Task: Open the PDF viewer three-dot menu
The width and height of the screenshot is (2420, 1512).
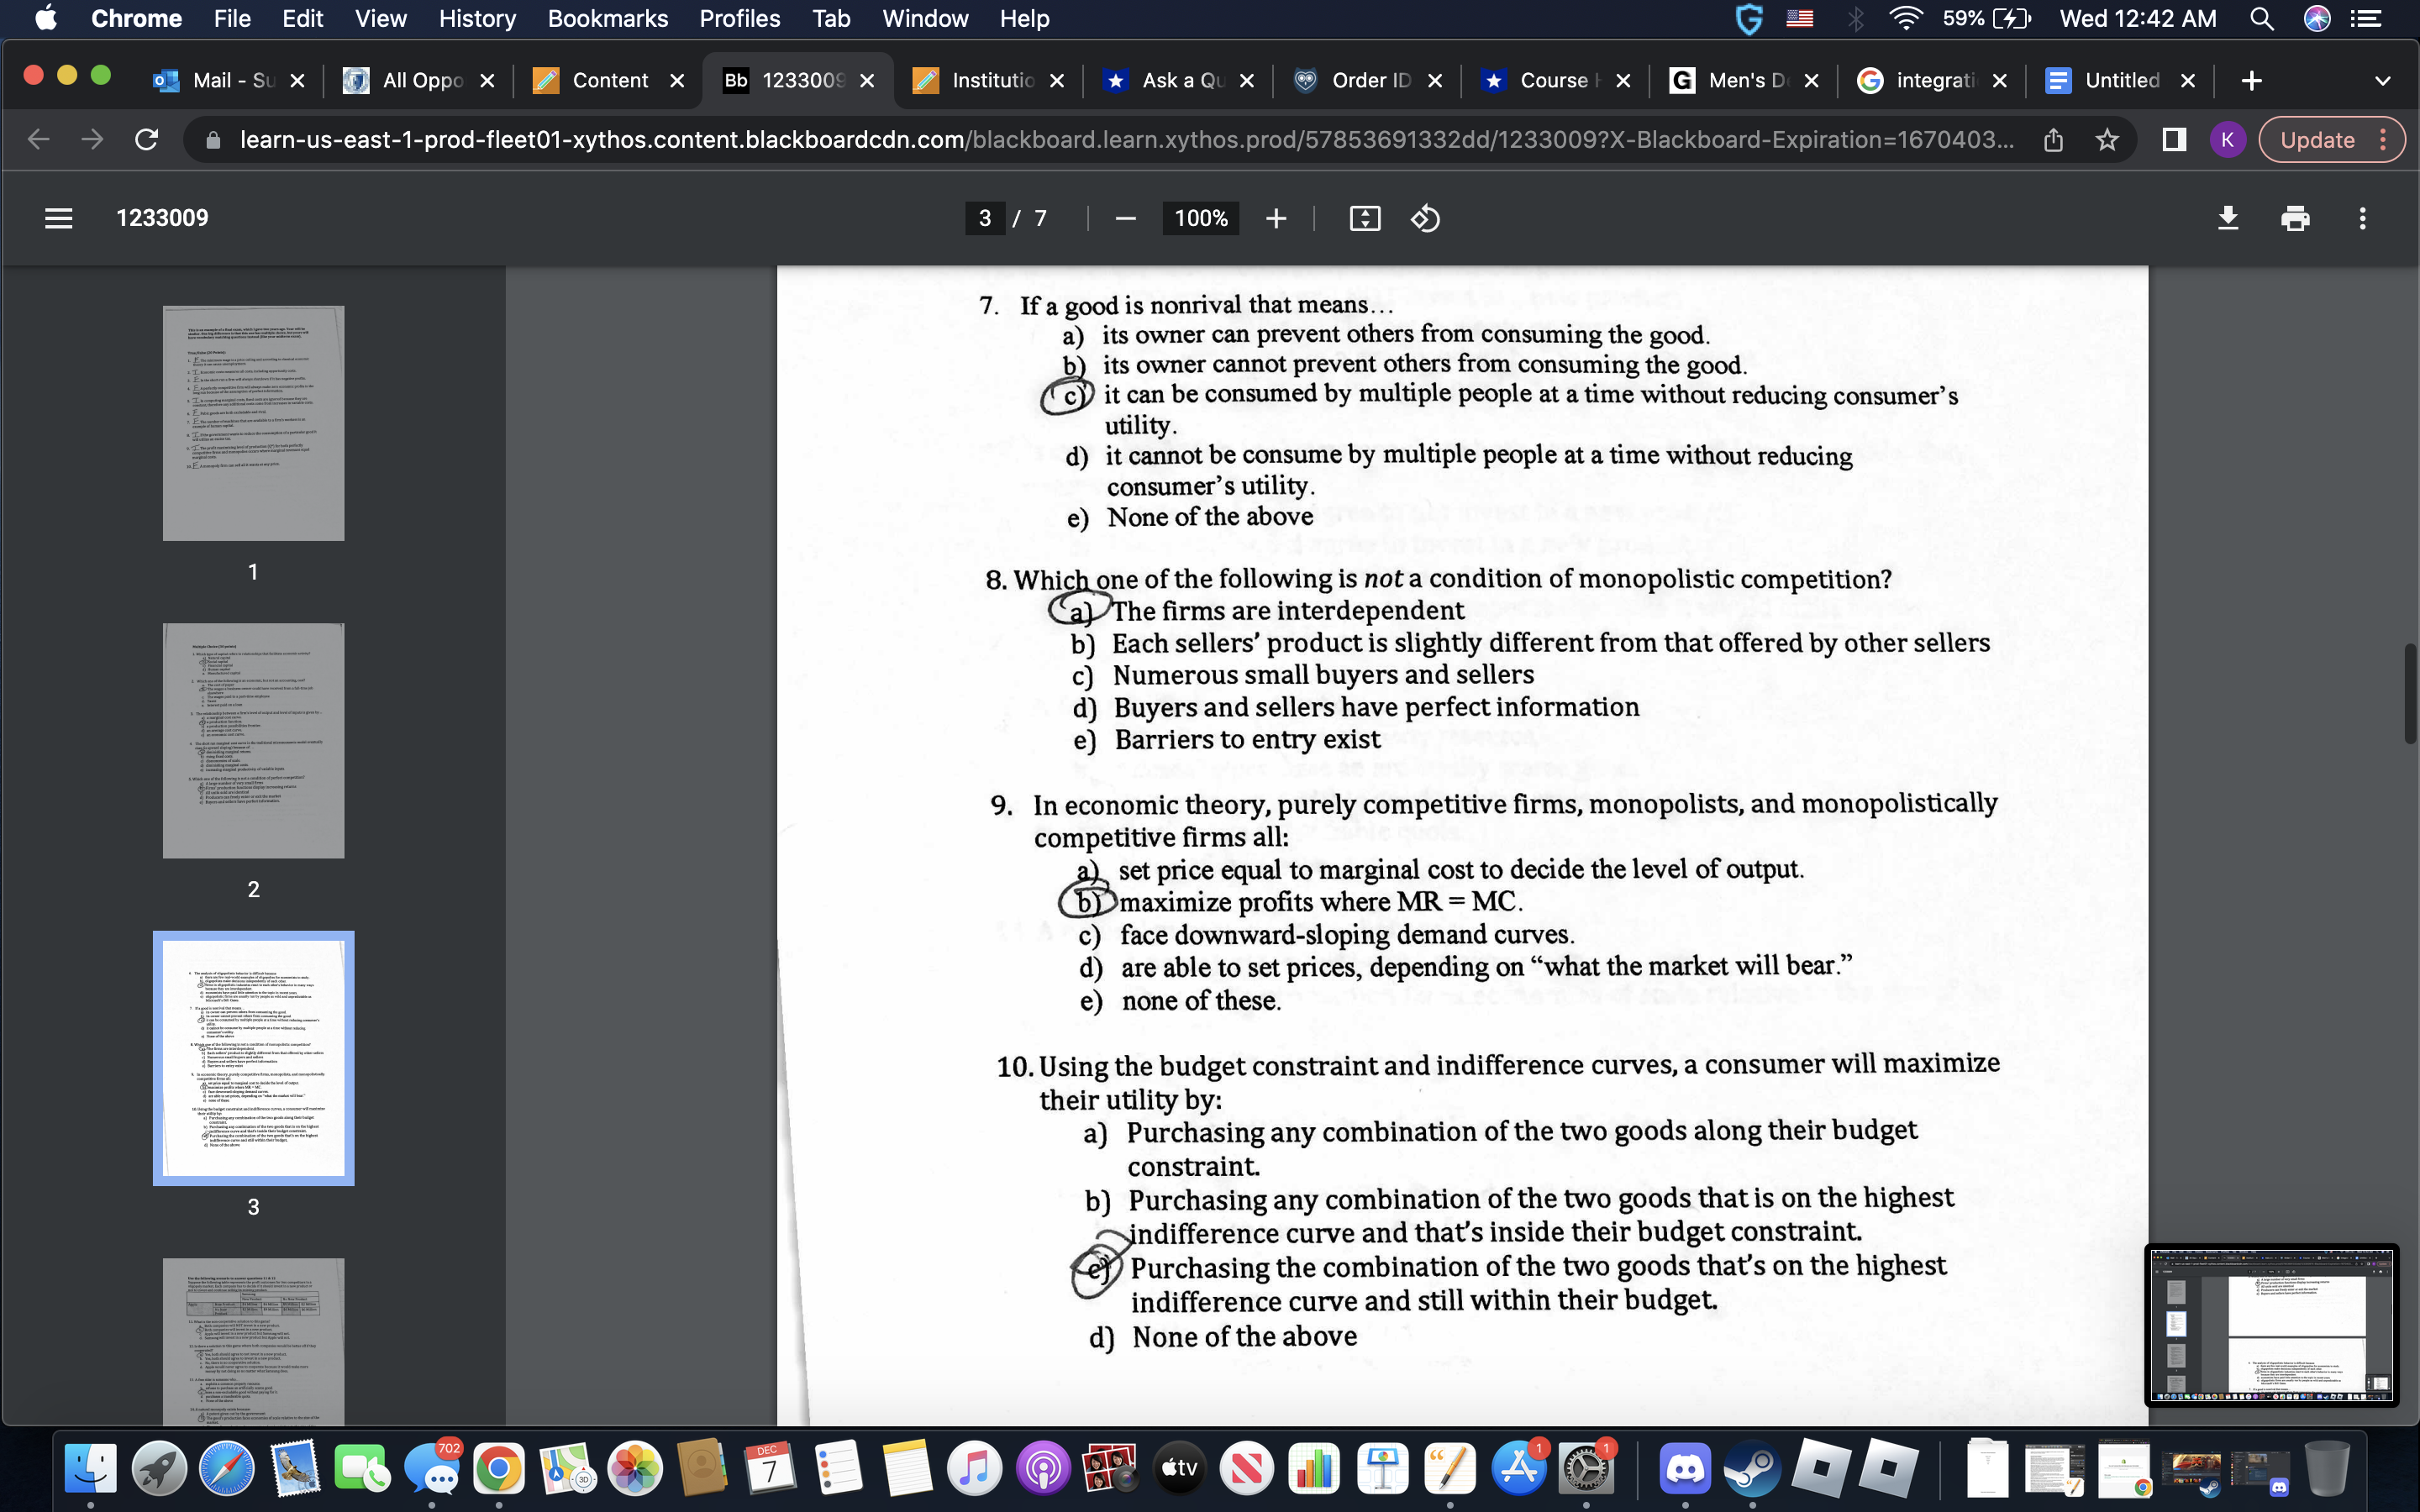Action: coord(2362,218)
